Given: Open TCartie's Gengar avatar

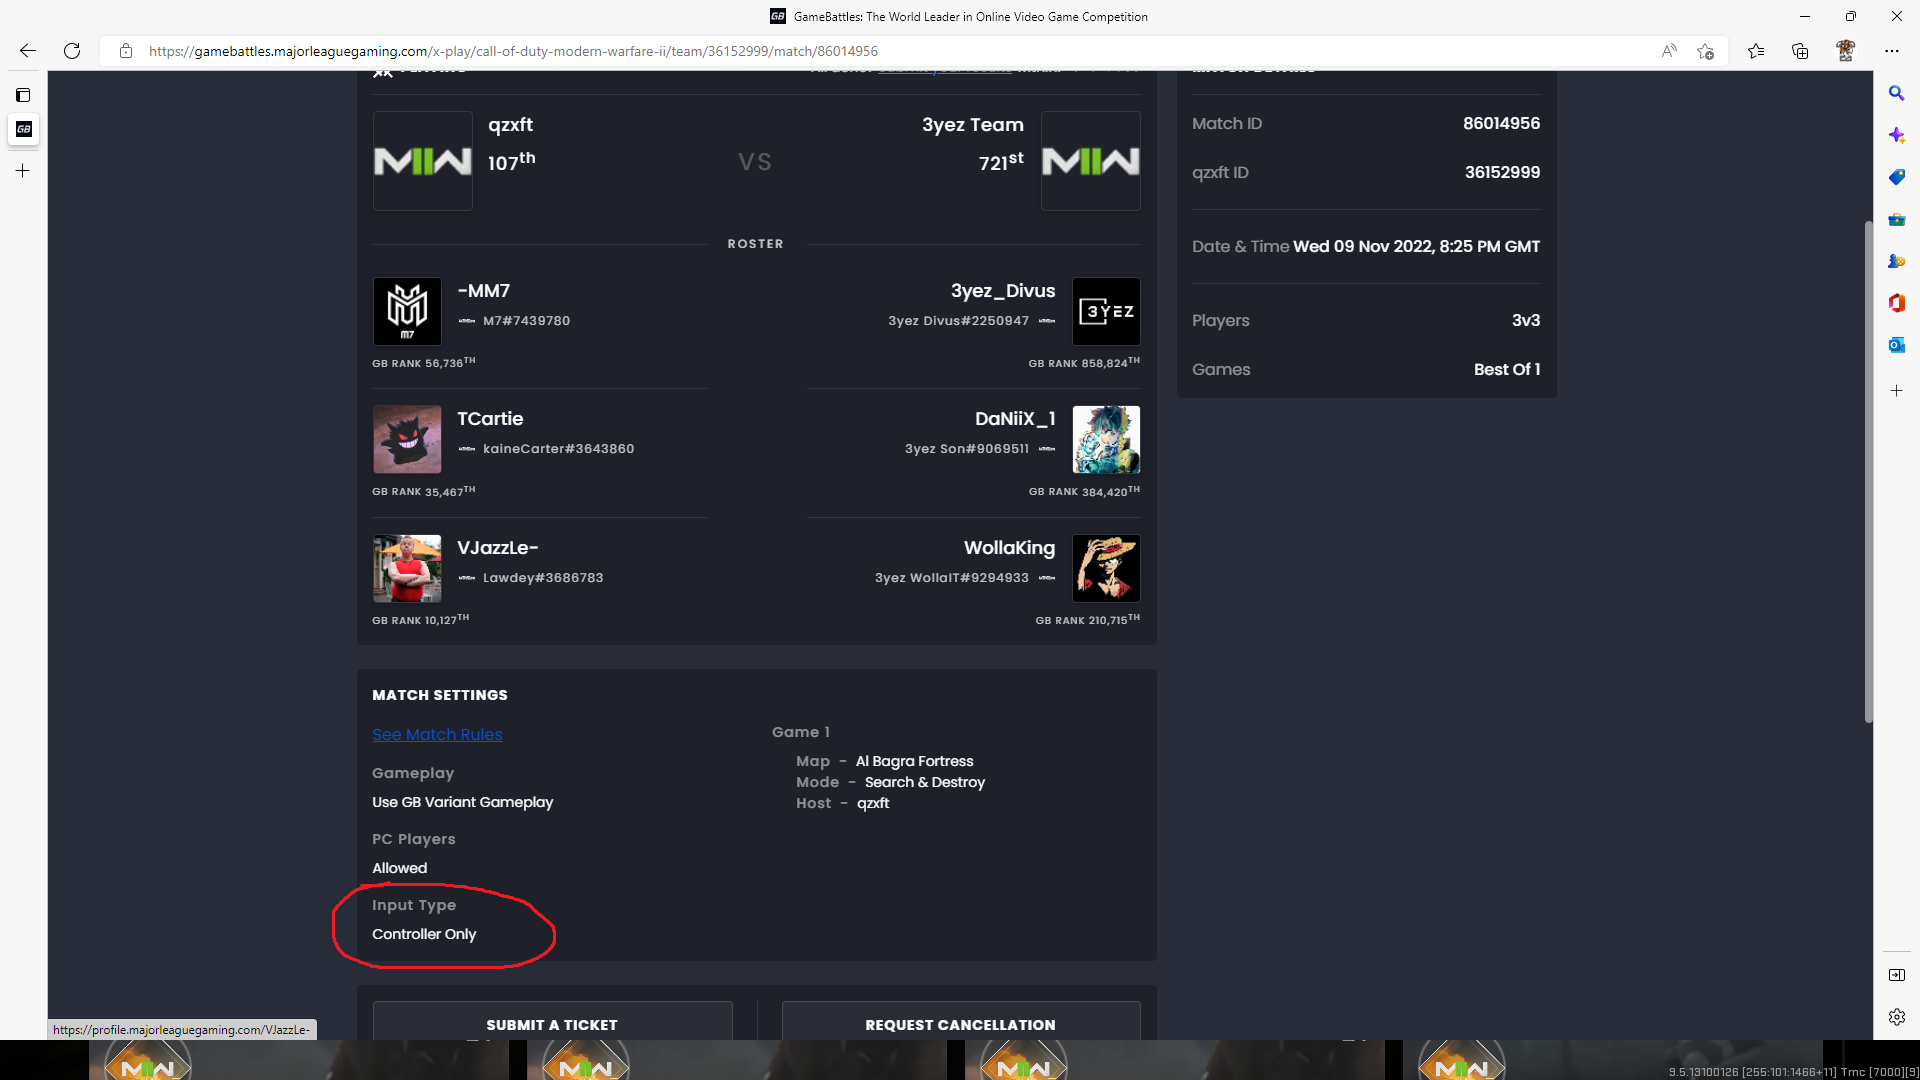Looking at the screenshot, I should click(407, 440).
